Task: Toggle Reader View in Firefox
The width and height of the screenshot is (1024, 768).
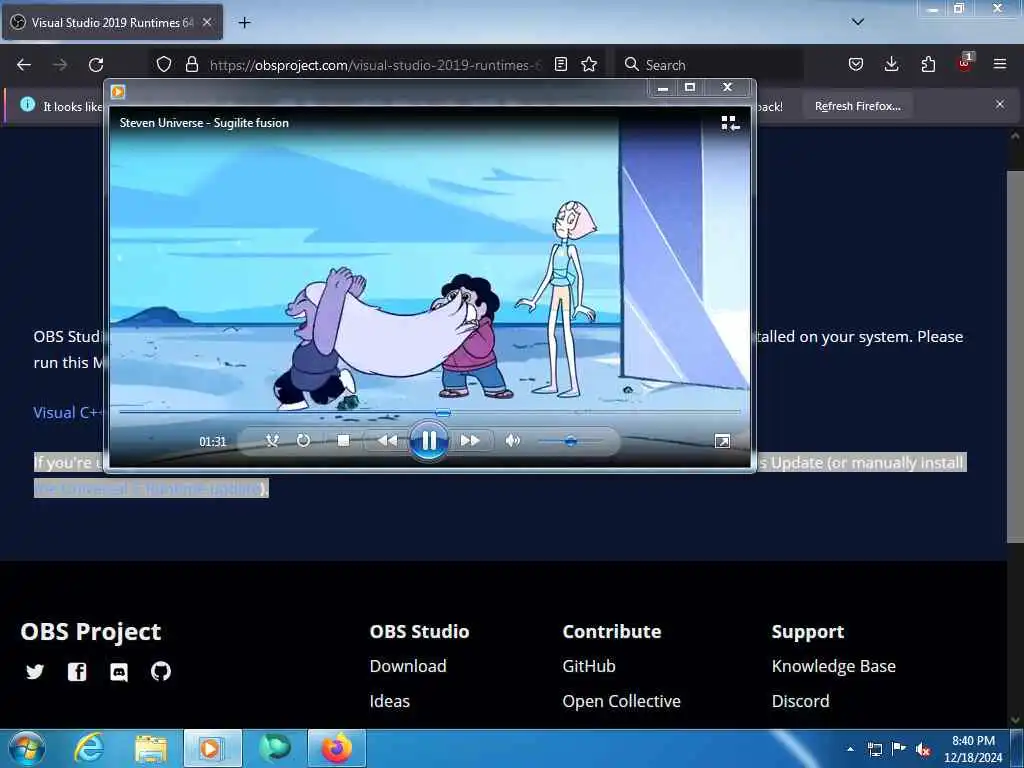Action: 561,64
